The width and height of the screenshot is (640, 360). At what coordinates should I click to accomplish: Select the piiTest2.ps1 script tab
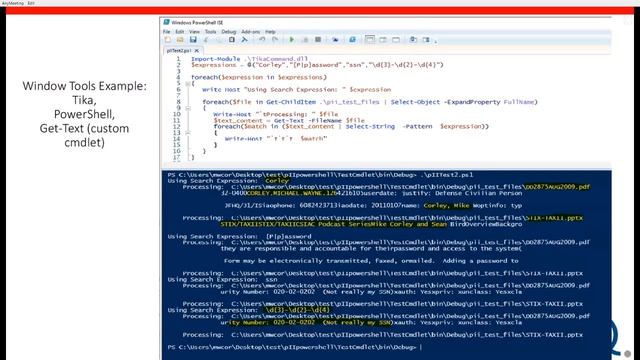179,51
